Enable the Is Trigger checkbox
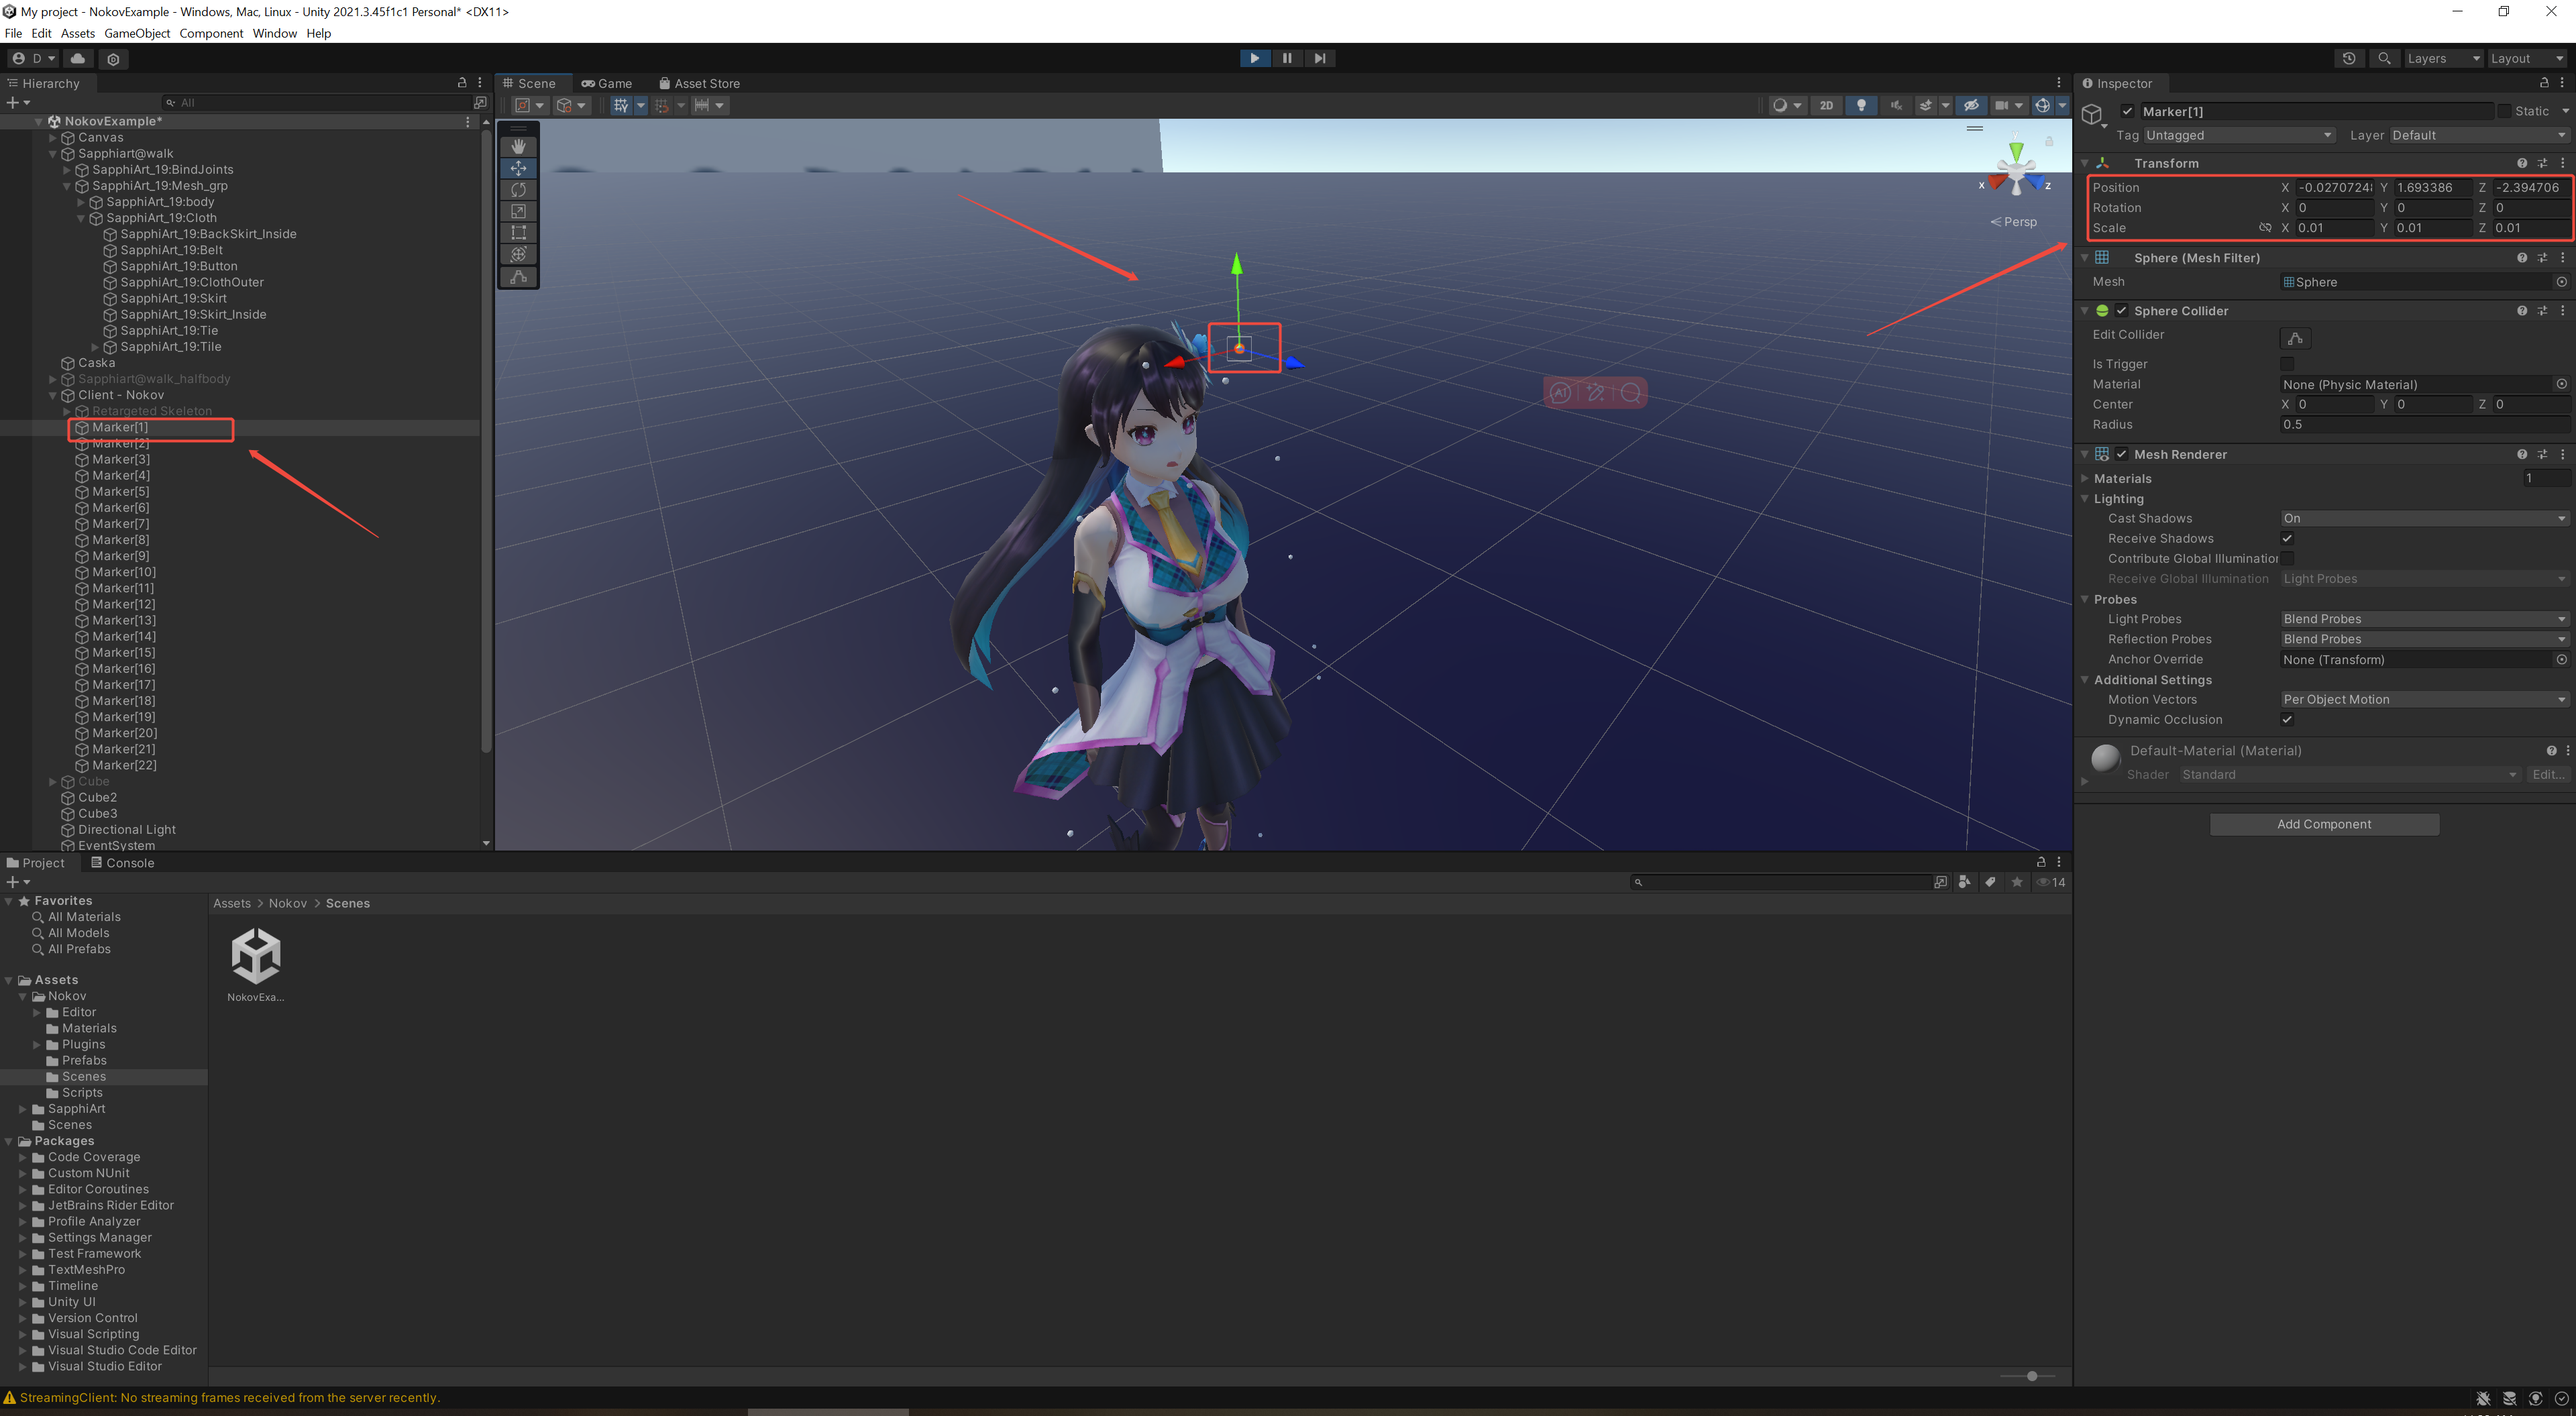The height and width of the screenshot is (1416, 2576). tap(2287, 364)
